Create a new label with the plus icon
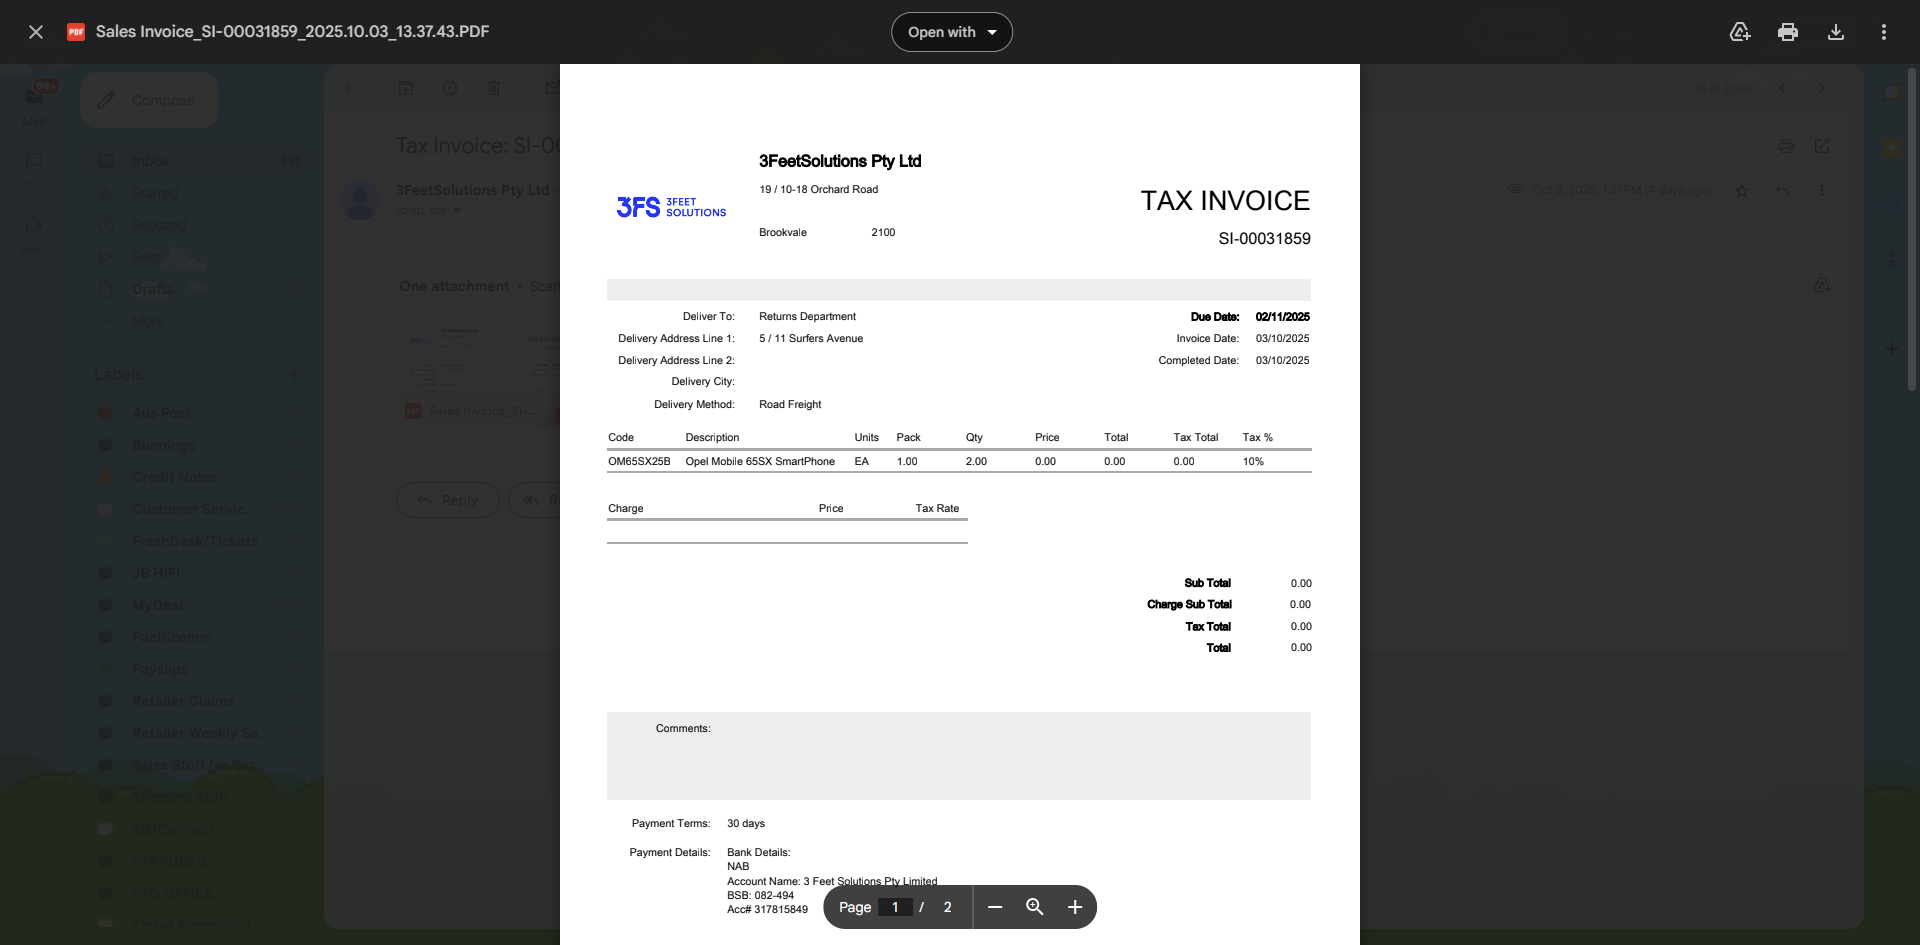Screen dimensions: 1920x945 [293, 374]
